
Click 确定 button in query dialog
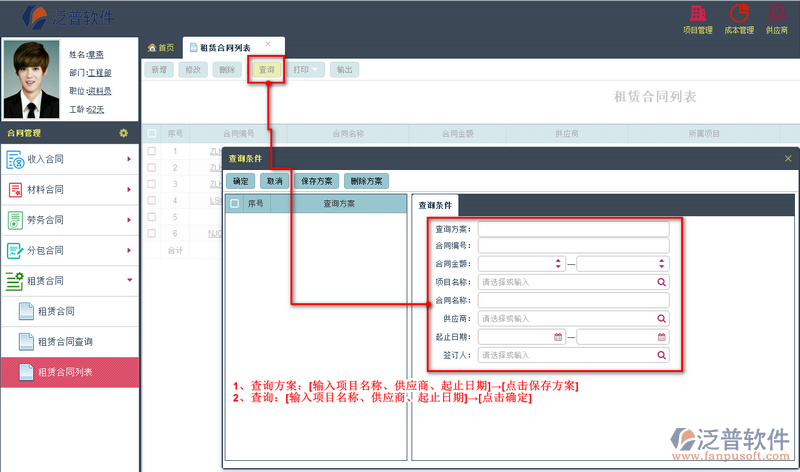pos(242,181)
